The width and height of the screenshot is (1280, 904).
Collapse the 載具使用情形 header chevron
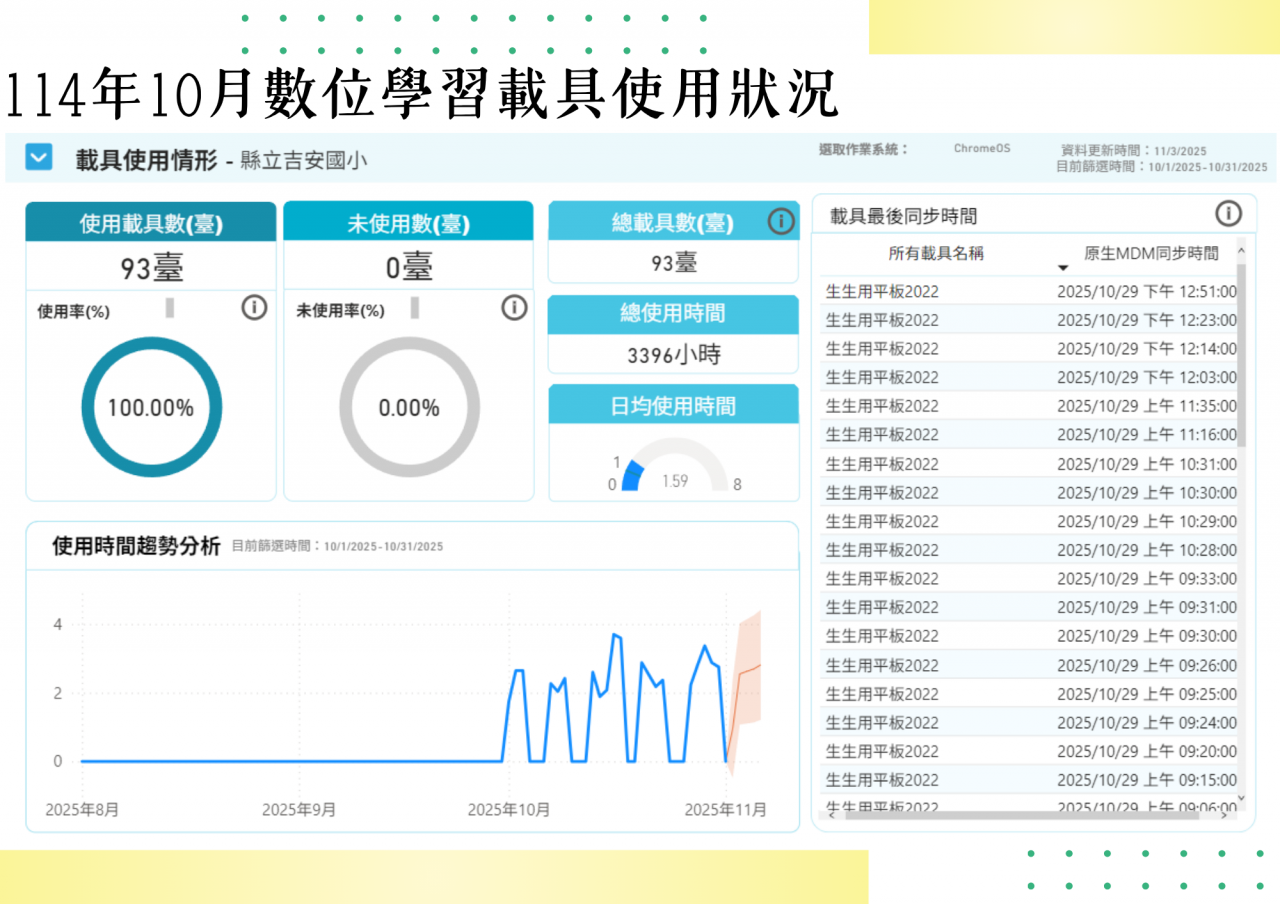click(39, 158)
